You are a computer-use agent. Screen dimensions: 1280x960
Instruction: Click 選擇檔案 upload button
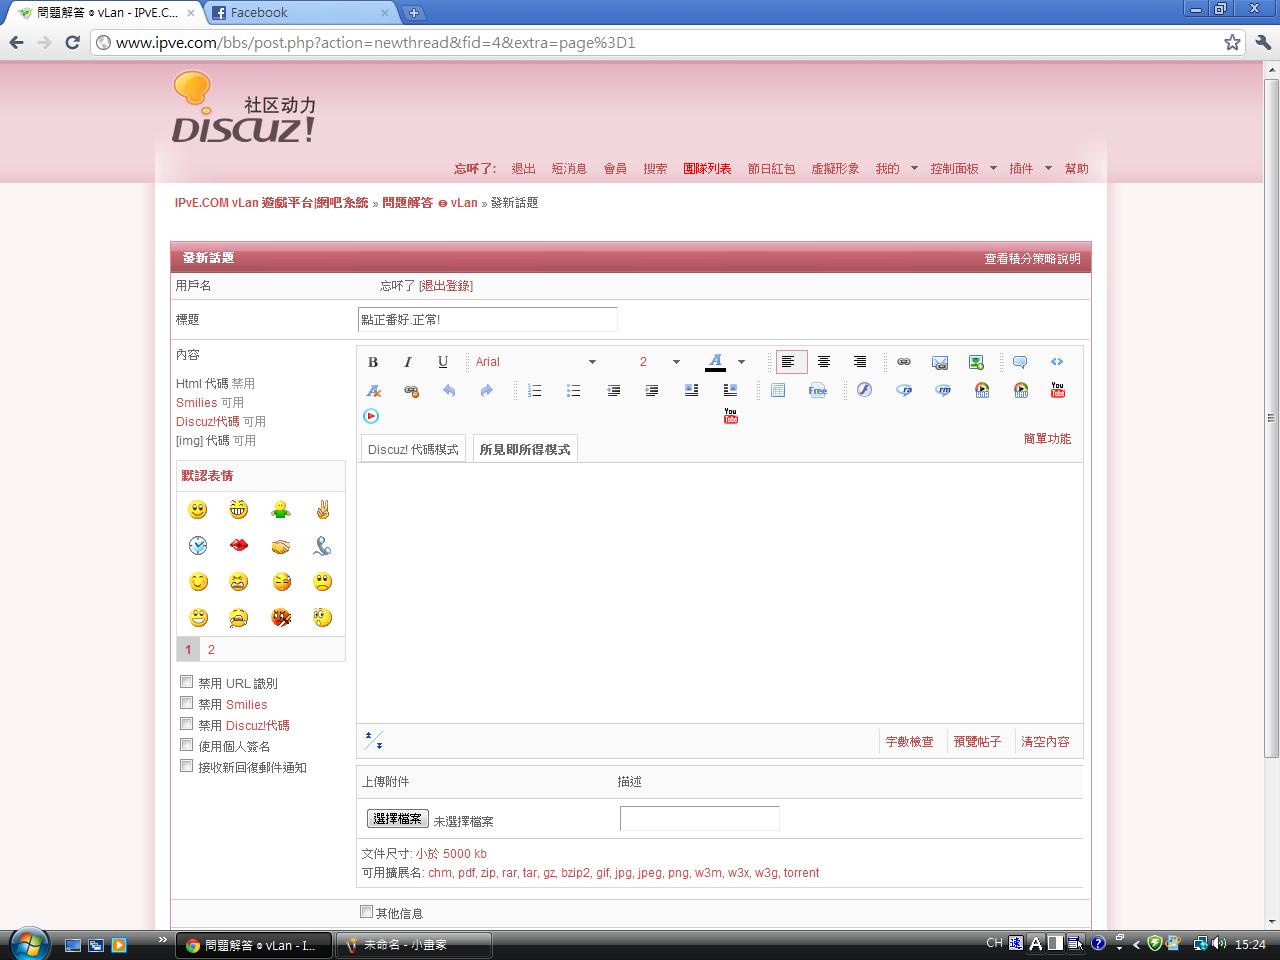tap(398, 819)
